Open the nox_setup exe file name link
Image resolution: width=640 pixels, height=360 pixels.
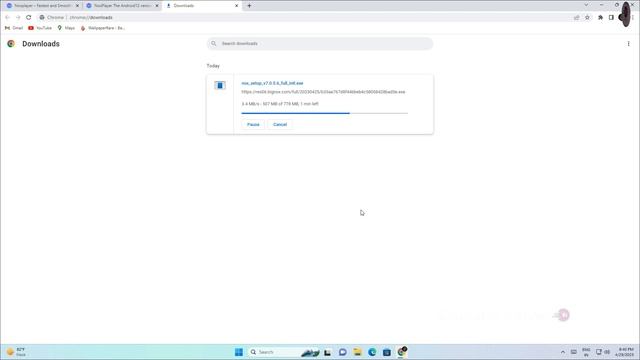tap(272, 83)
